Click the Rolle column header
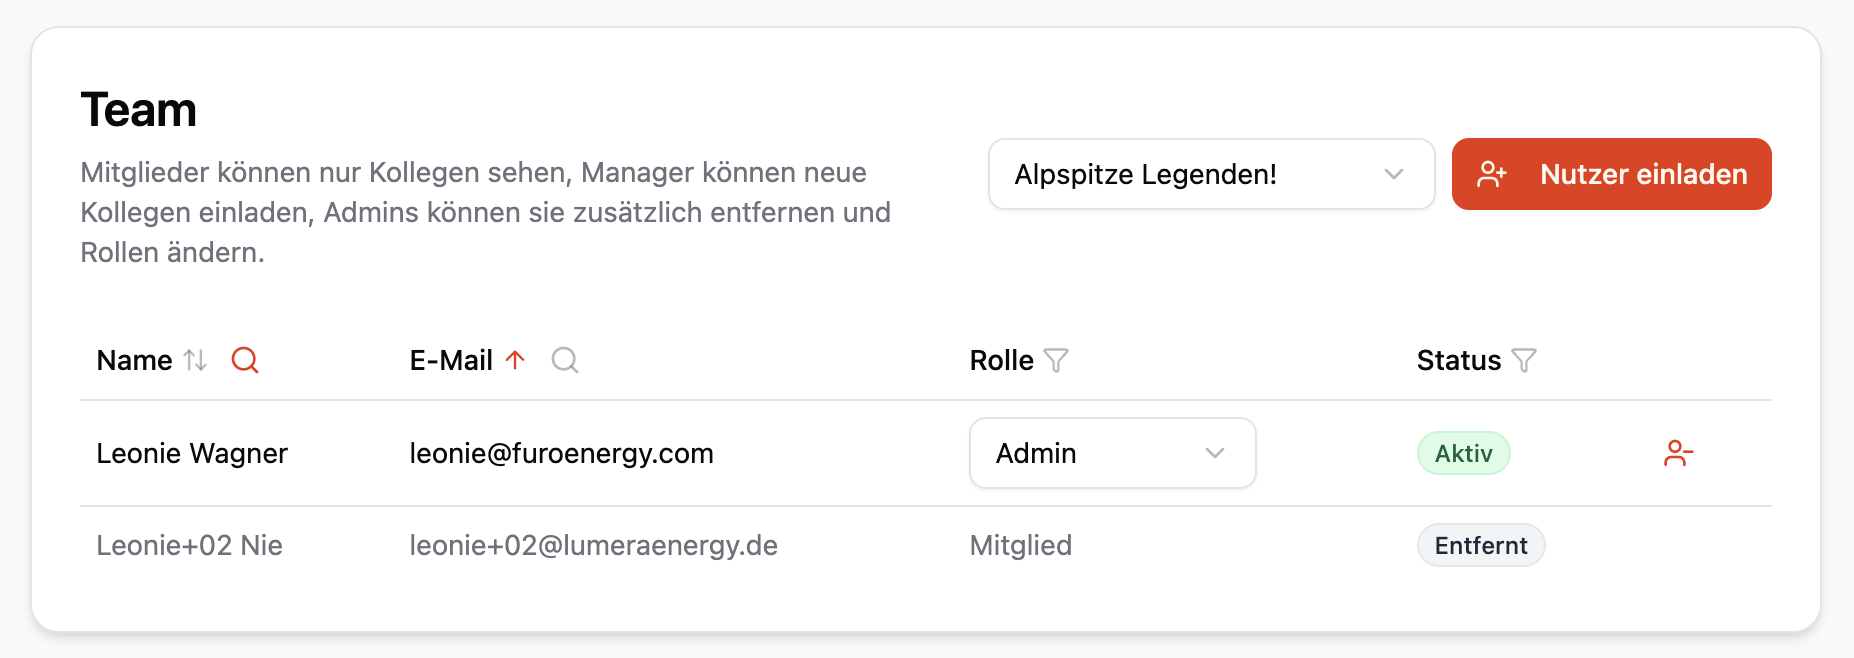 pos(1001,360)
